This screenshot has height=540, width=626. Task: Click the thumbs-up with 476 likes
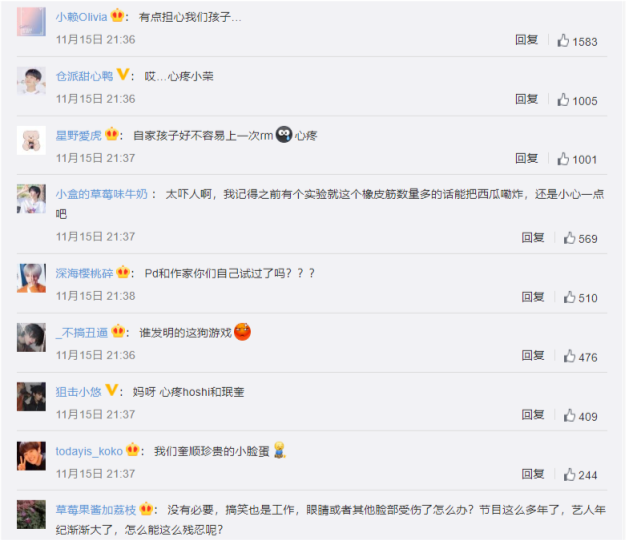[x=569, y=356]
